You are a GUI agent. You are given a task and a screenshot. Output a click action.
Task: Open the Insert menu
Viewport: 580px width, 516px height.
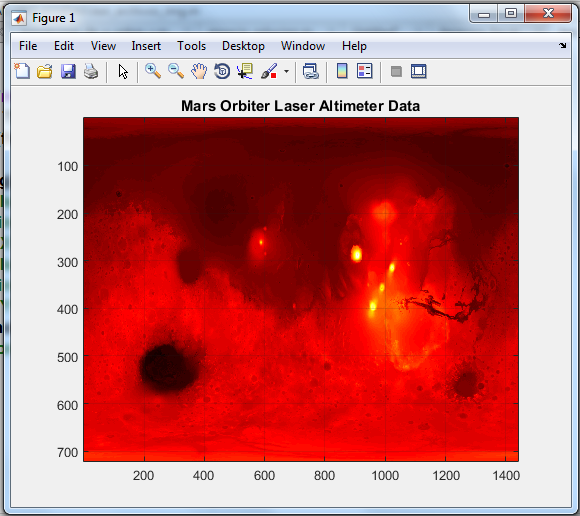(x=146, y=46)
